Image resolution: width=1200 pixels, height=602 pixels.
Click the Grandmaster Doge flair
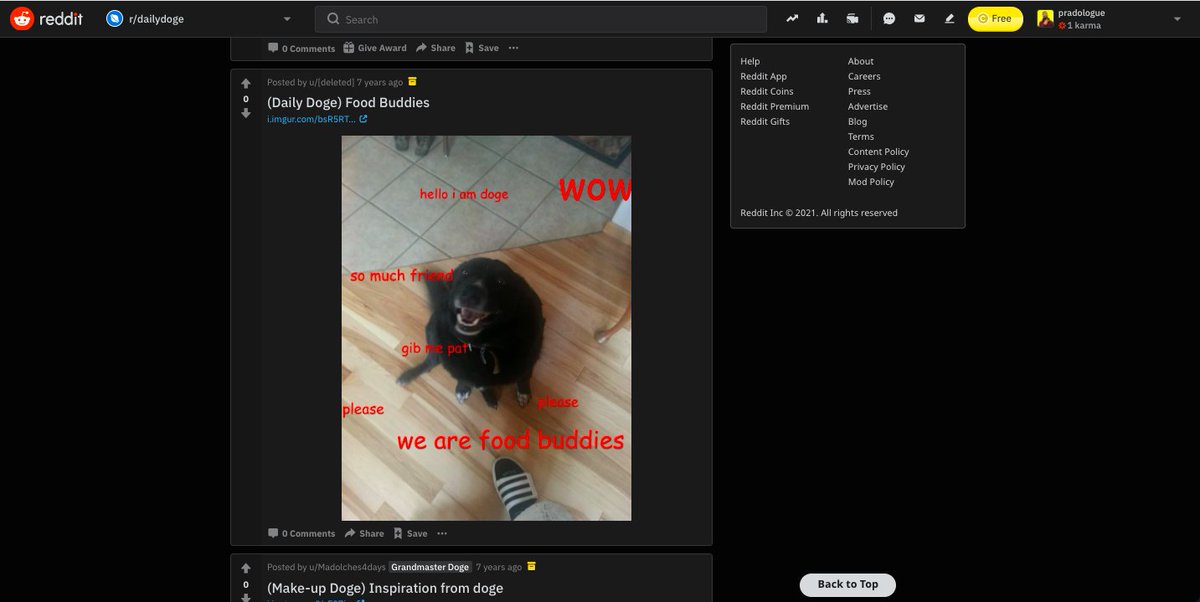430,567
